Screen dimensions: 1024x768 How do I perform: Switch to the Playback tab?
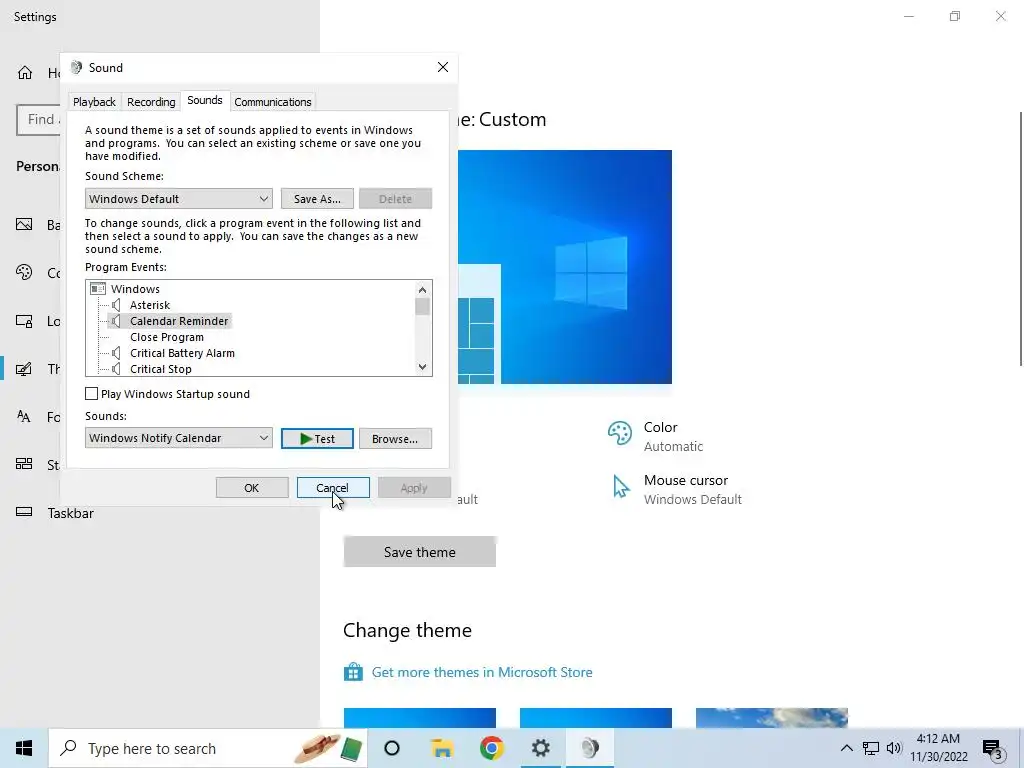(94, 102)
